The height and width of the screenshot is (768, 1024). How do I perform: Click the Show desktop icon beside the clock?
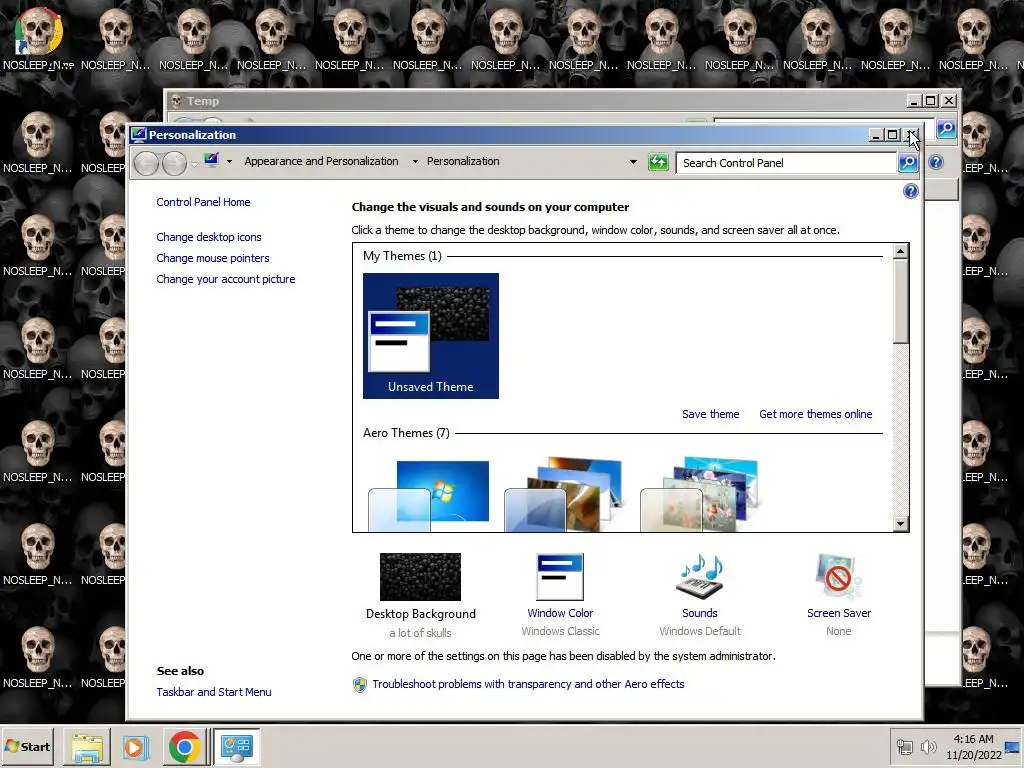[1012, 746]
